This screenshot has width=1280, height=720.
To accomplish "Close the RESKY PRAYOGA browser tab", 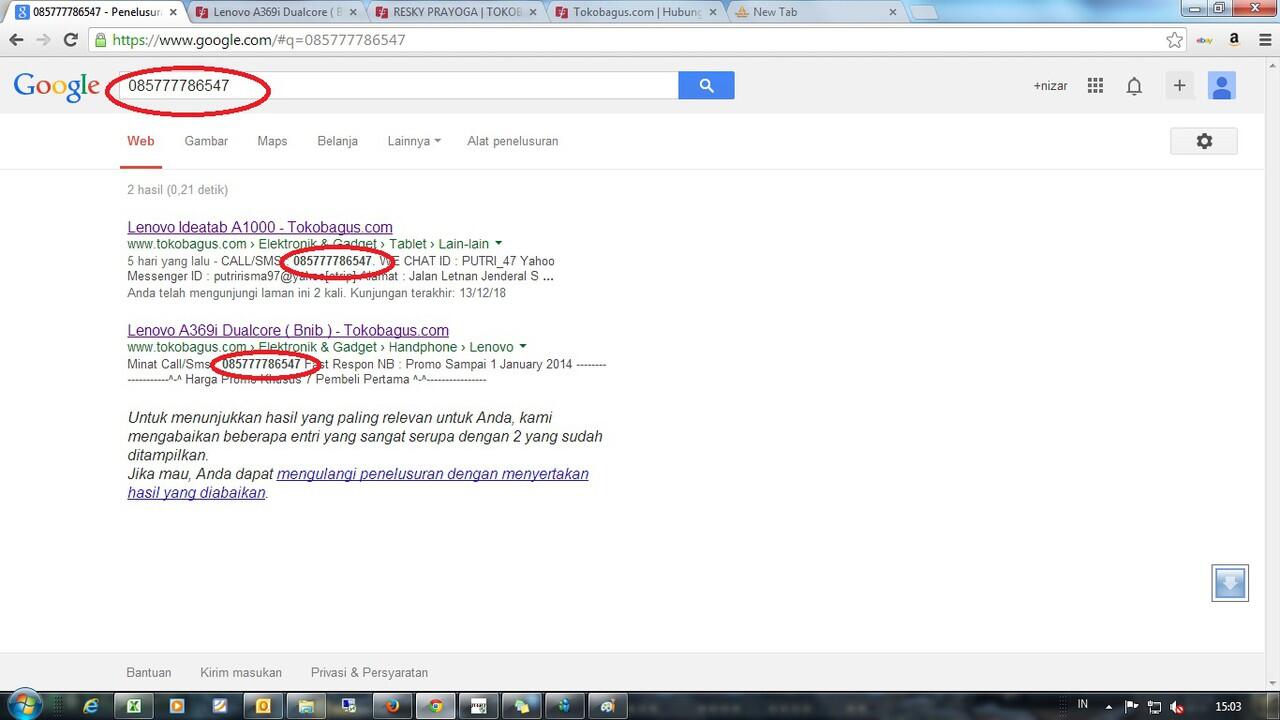I will (x=531, y=12).
